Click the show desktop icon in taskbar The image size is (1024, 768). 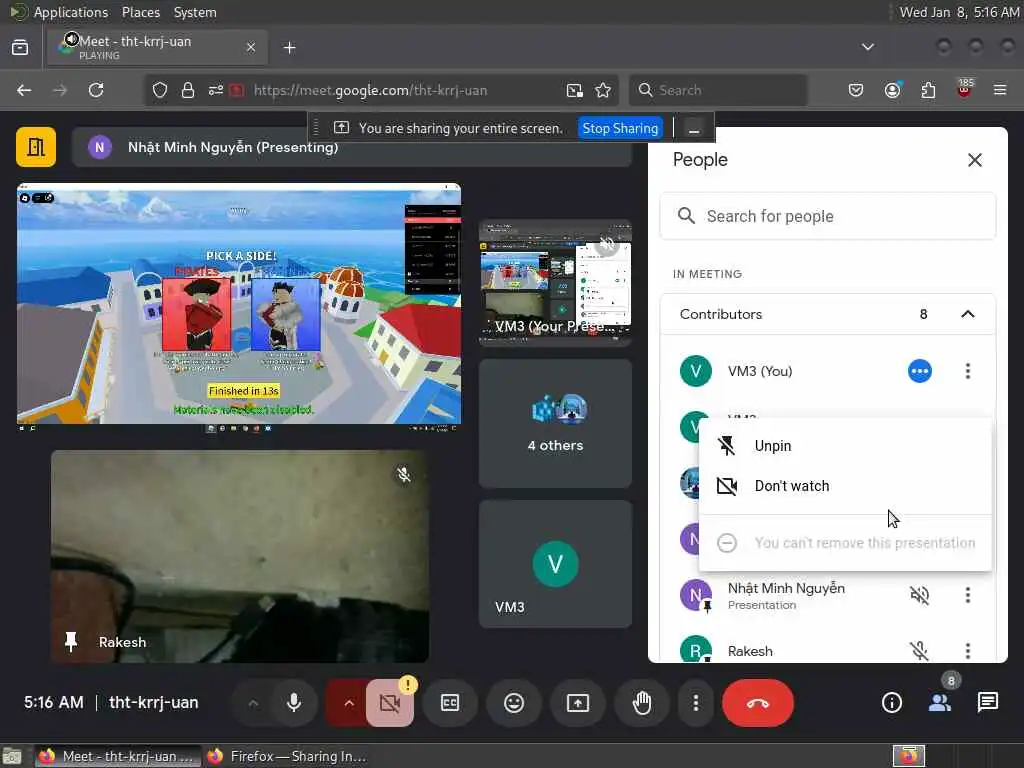12,756
